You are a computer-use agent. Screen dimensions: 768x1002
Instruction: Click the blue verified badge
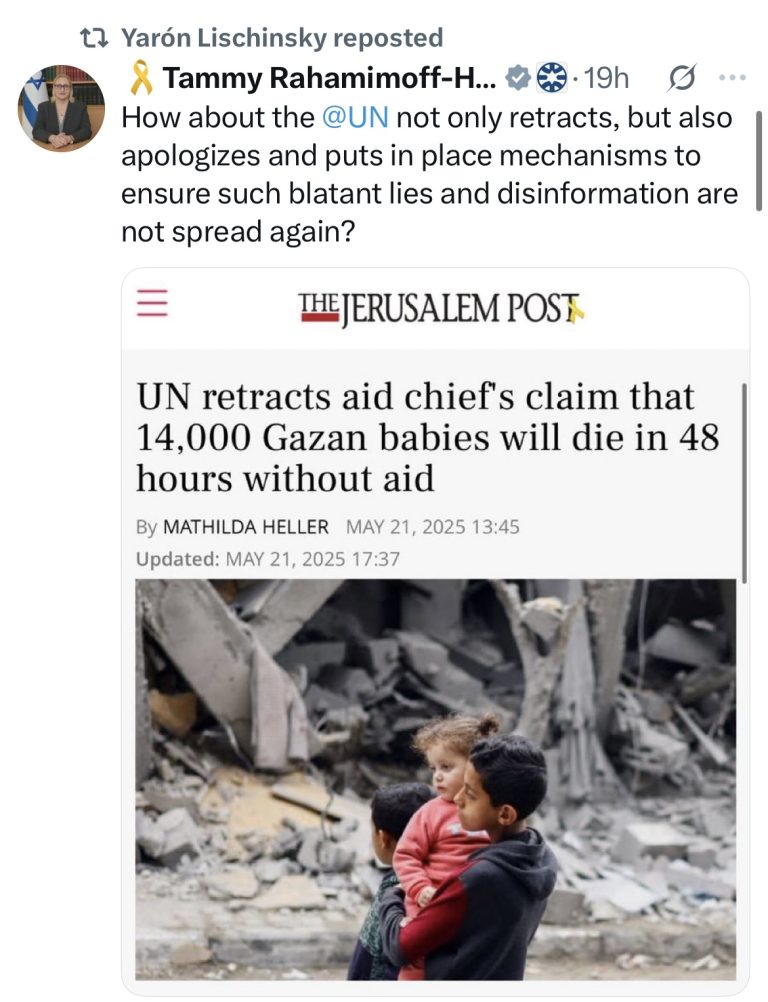[518, 78]
